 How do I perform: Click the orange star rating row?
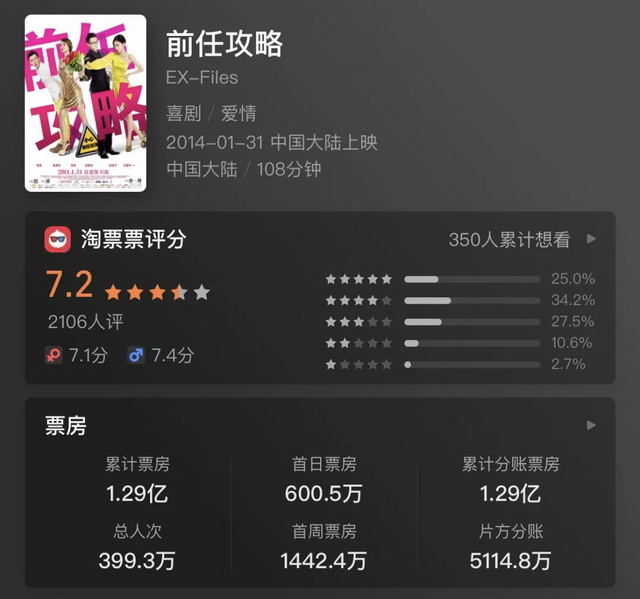pyautogui.click(x=158, y=293)
